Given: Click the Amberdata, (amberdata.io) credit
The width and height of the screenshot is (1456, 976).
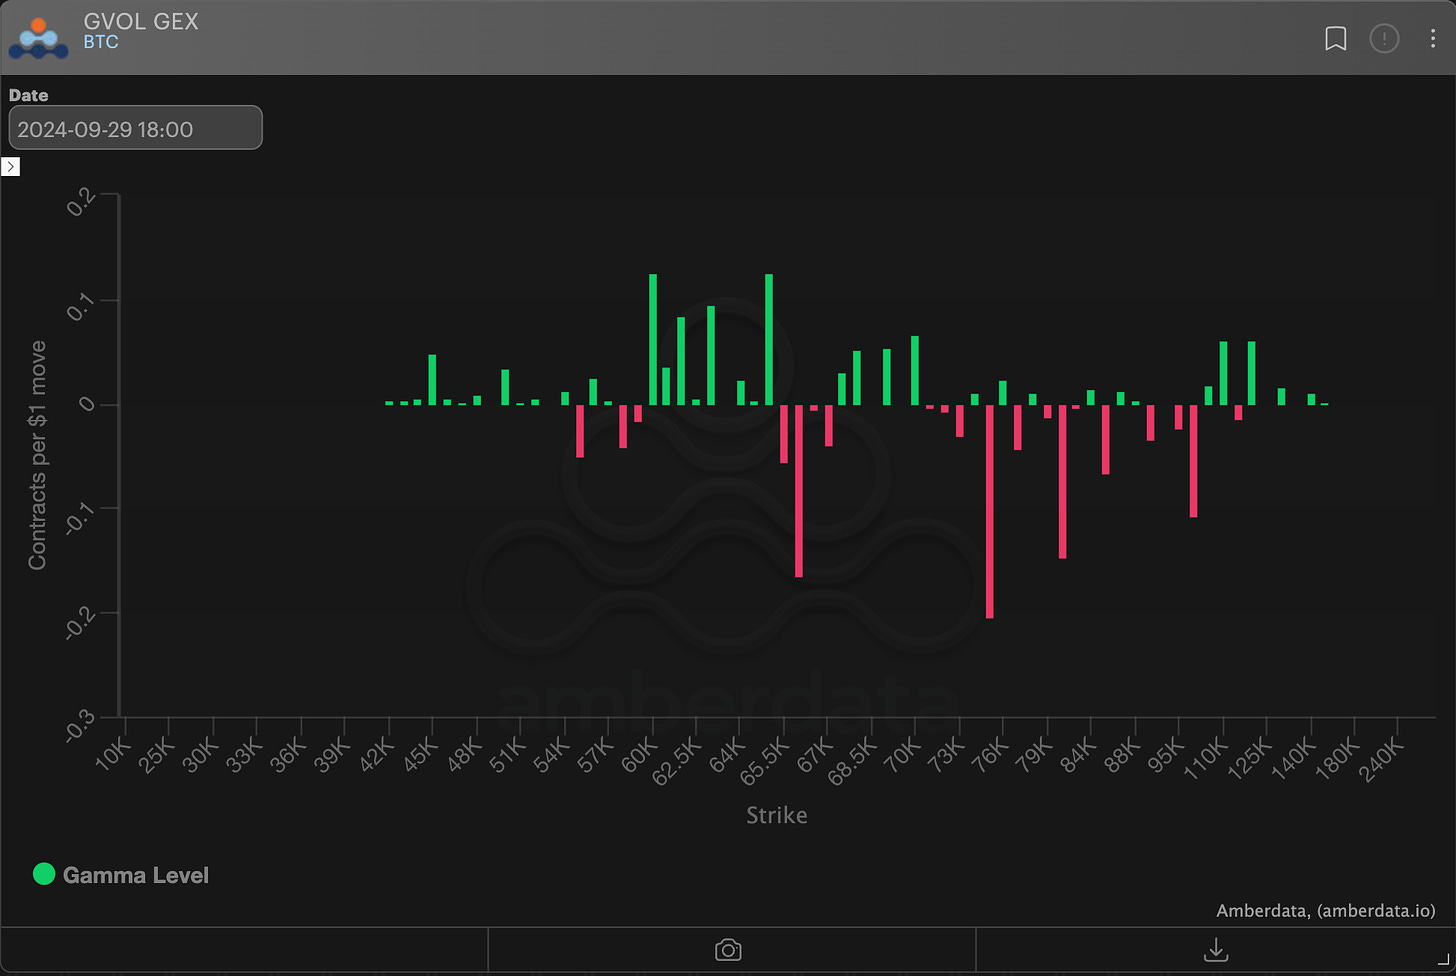Looking at the screenshot, I should [1326, 910].
